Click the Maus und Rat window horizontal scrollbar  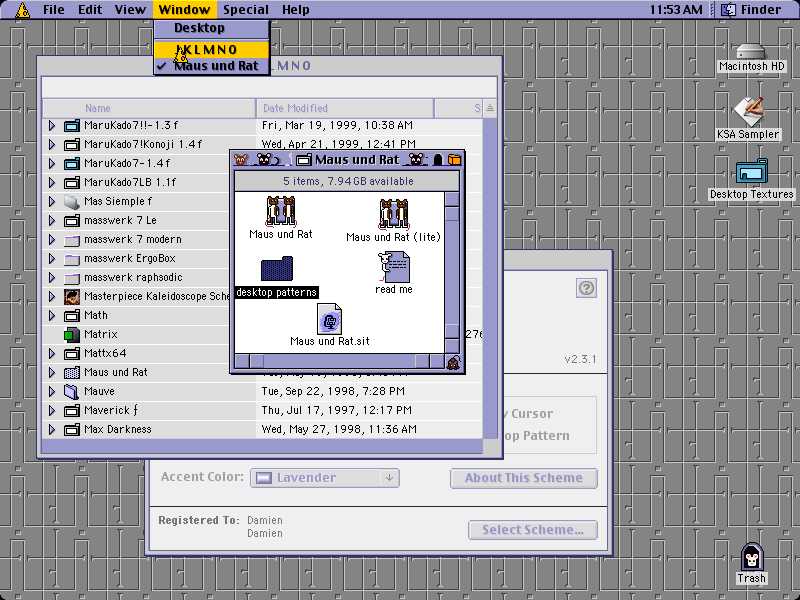coord(339,361)
